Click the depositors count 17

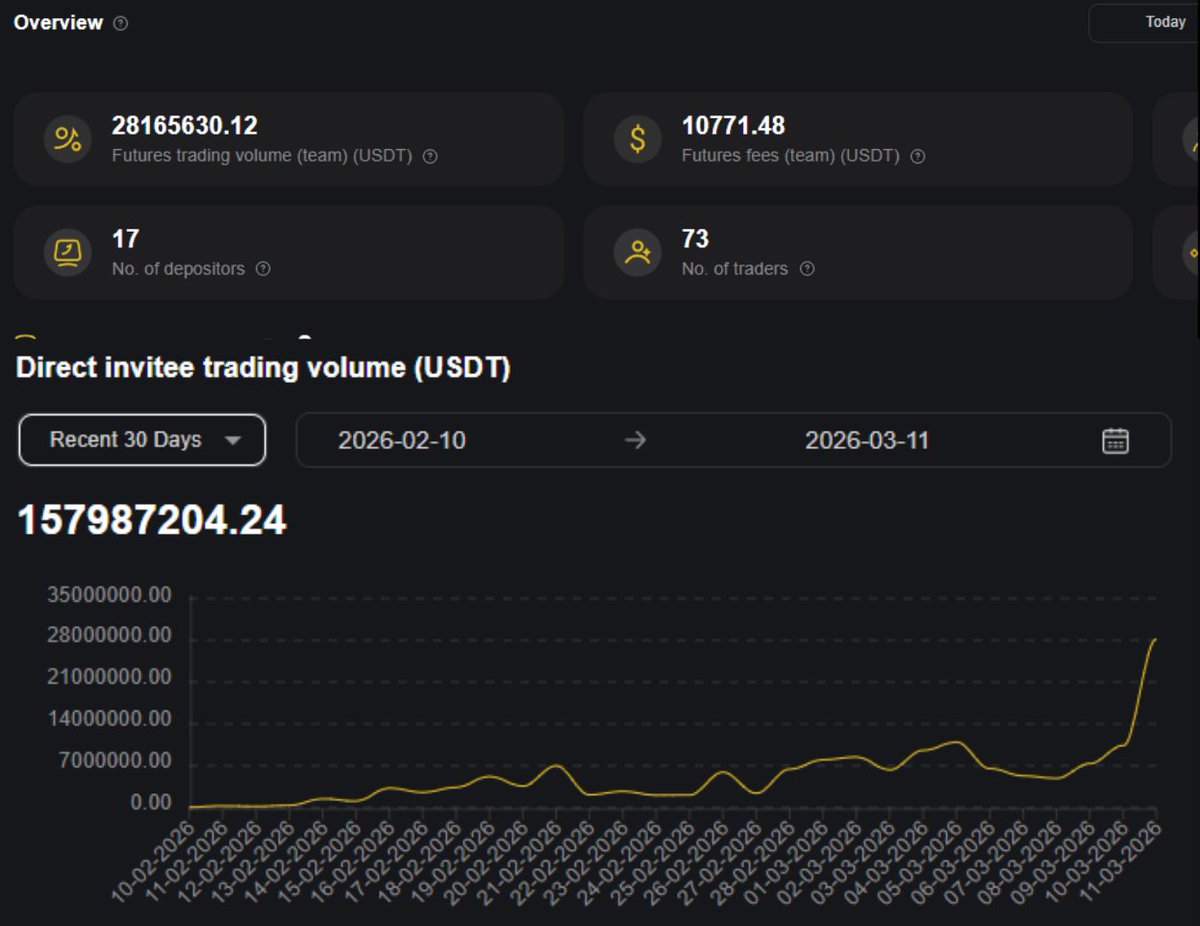[125, 239]
